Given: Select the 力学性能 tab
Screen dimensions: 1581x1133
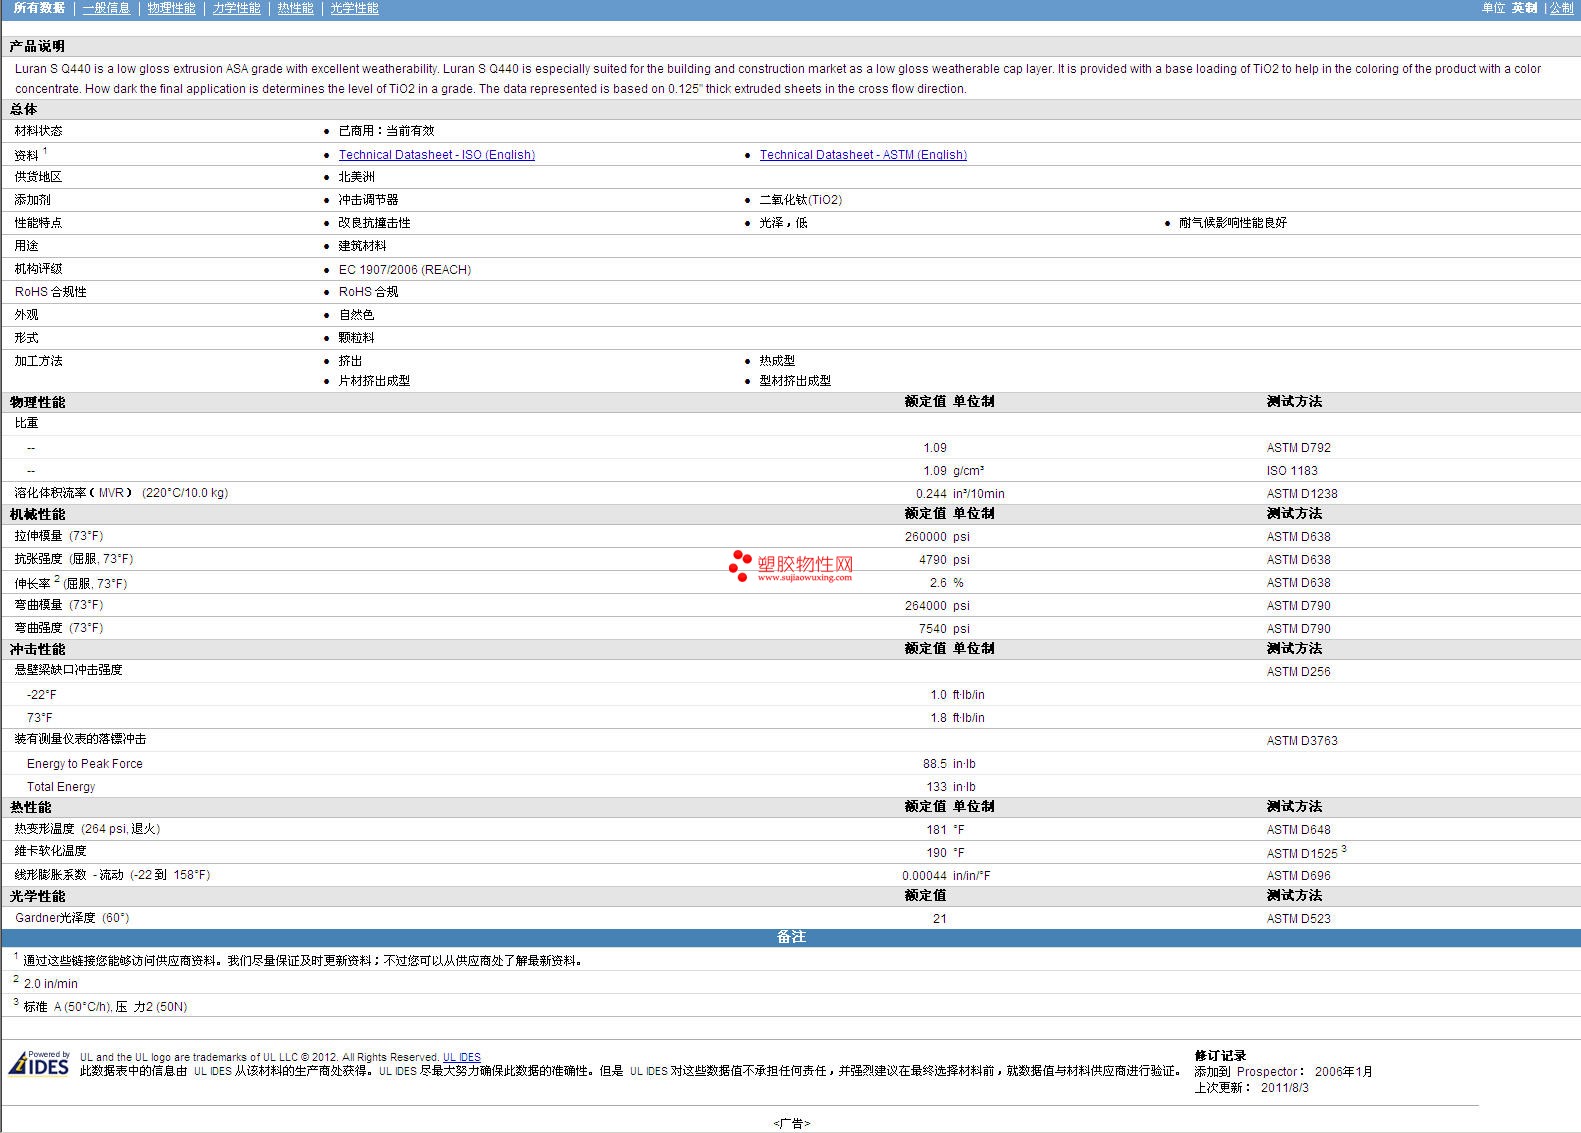Looking at the screenshot, I should [x=236, y=8].
